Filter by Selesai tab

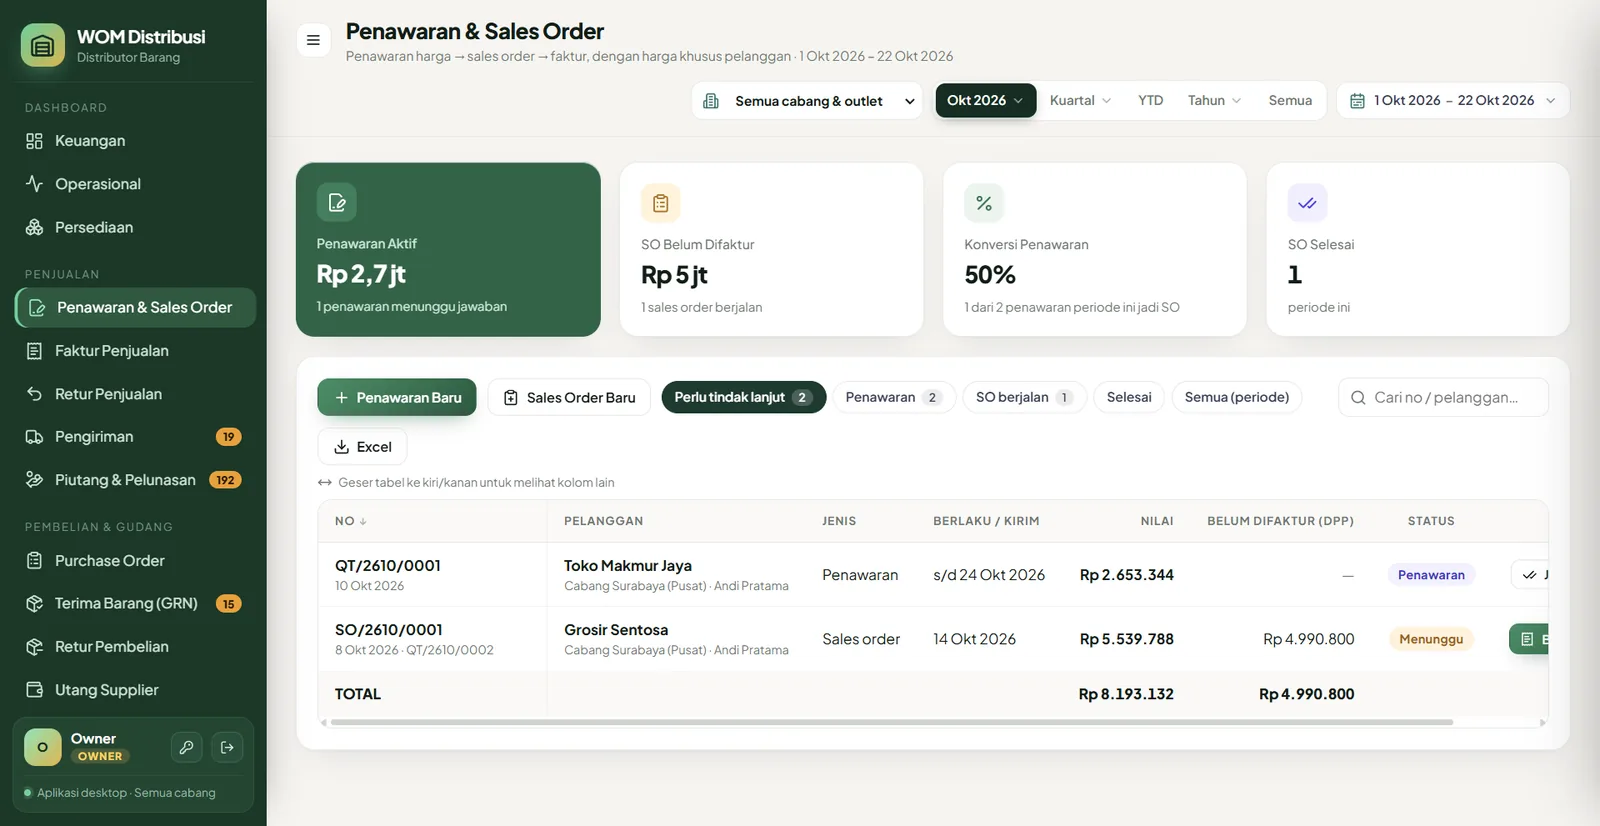pos(1129,397)
